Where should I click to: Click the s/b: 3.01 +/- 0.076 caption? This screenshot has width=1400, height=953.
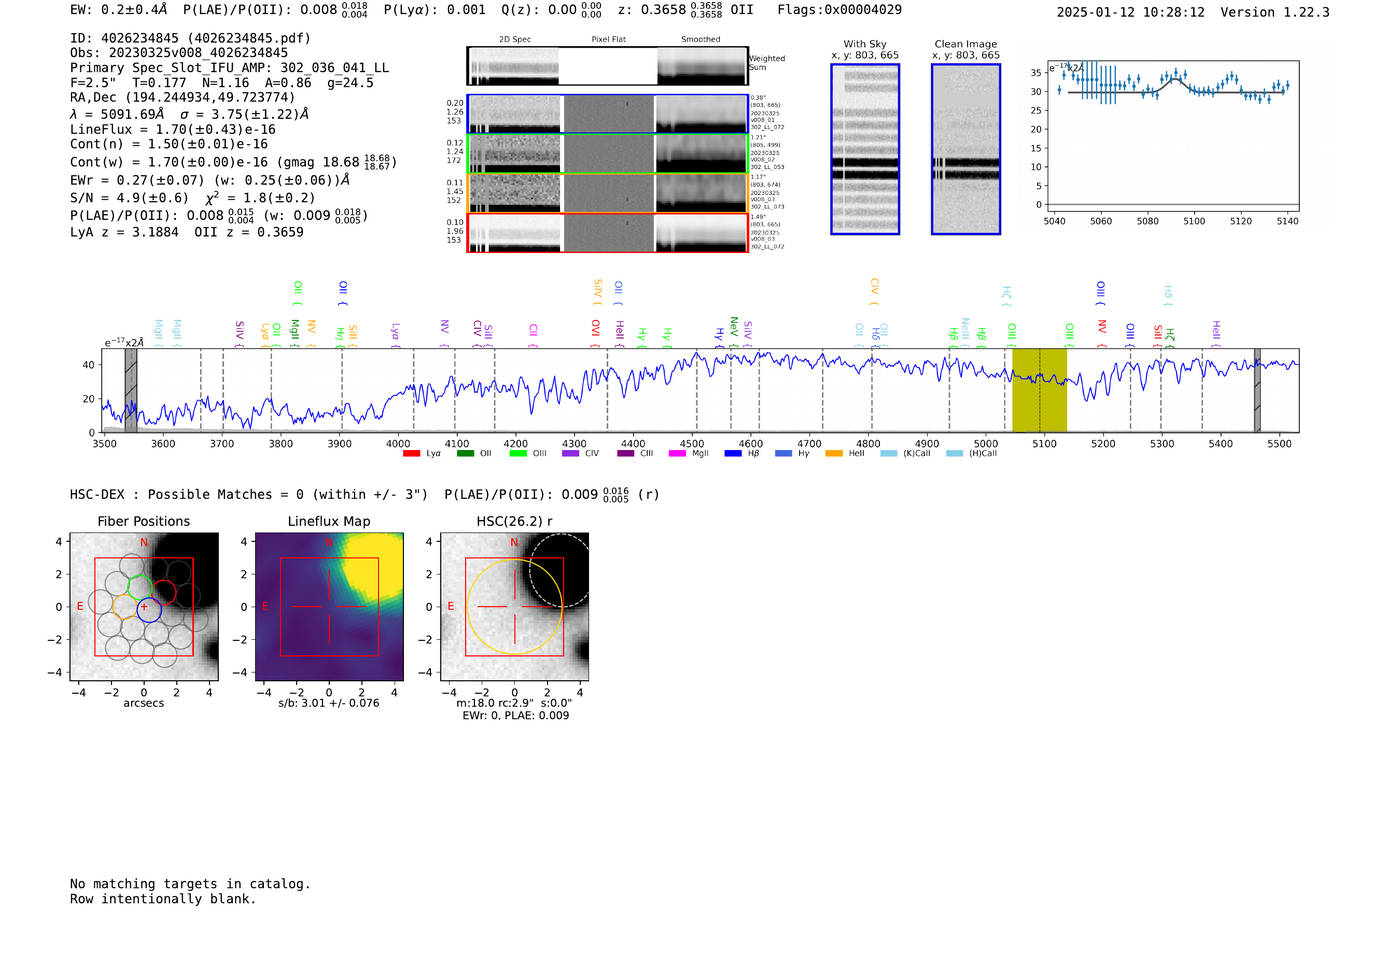[329, 703]
